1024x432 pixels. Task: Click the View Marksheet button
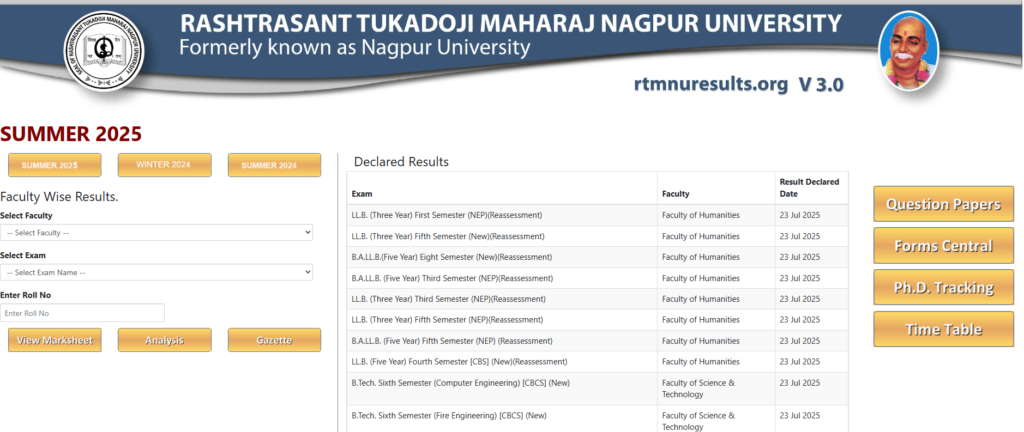pos(55,340)
